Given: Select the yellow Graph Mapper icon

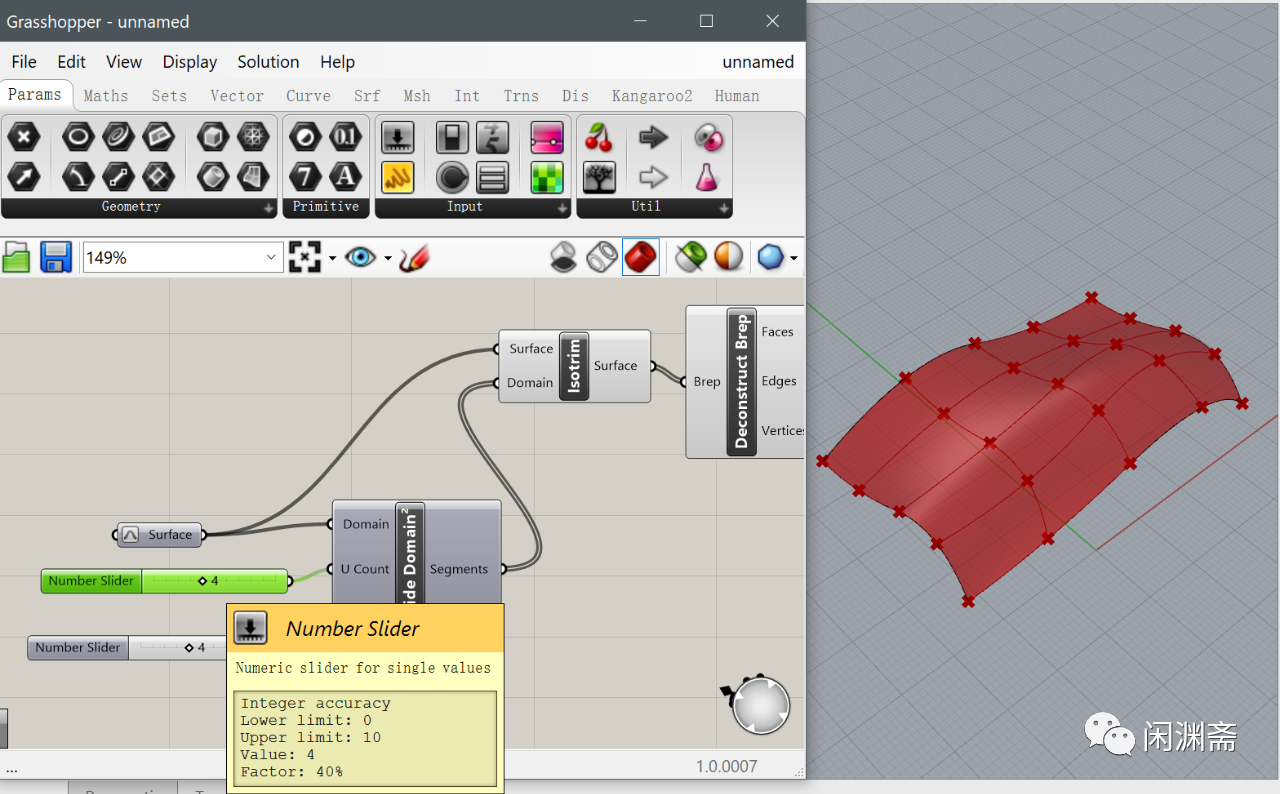Looking at the screenshot, I should point(398,177).
